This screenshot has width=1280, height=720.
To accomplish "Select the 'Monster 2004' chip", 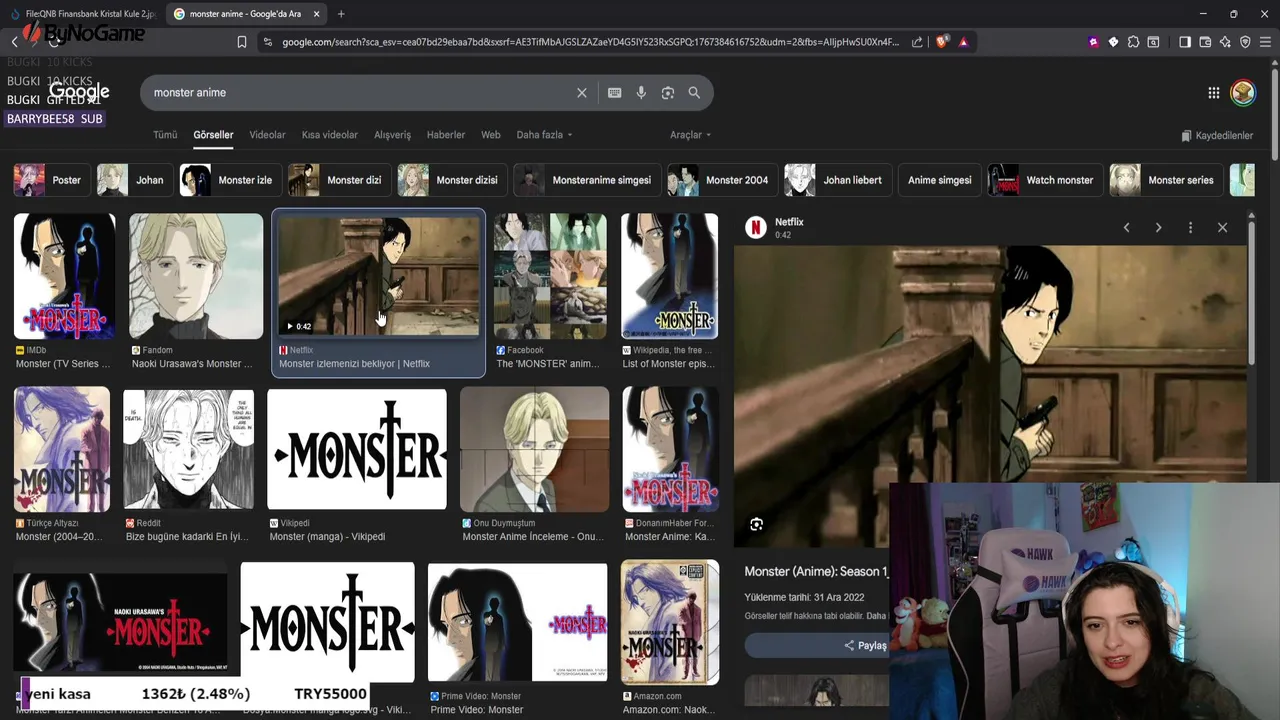I will coord(722,180).
